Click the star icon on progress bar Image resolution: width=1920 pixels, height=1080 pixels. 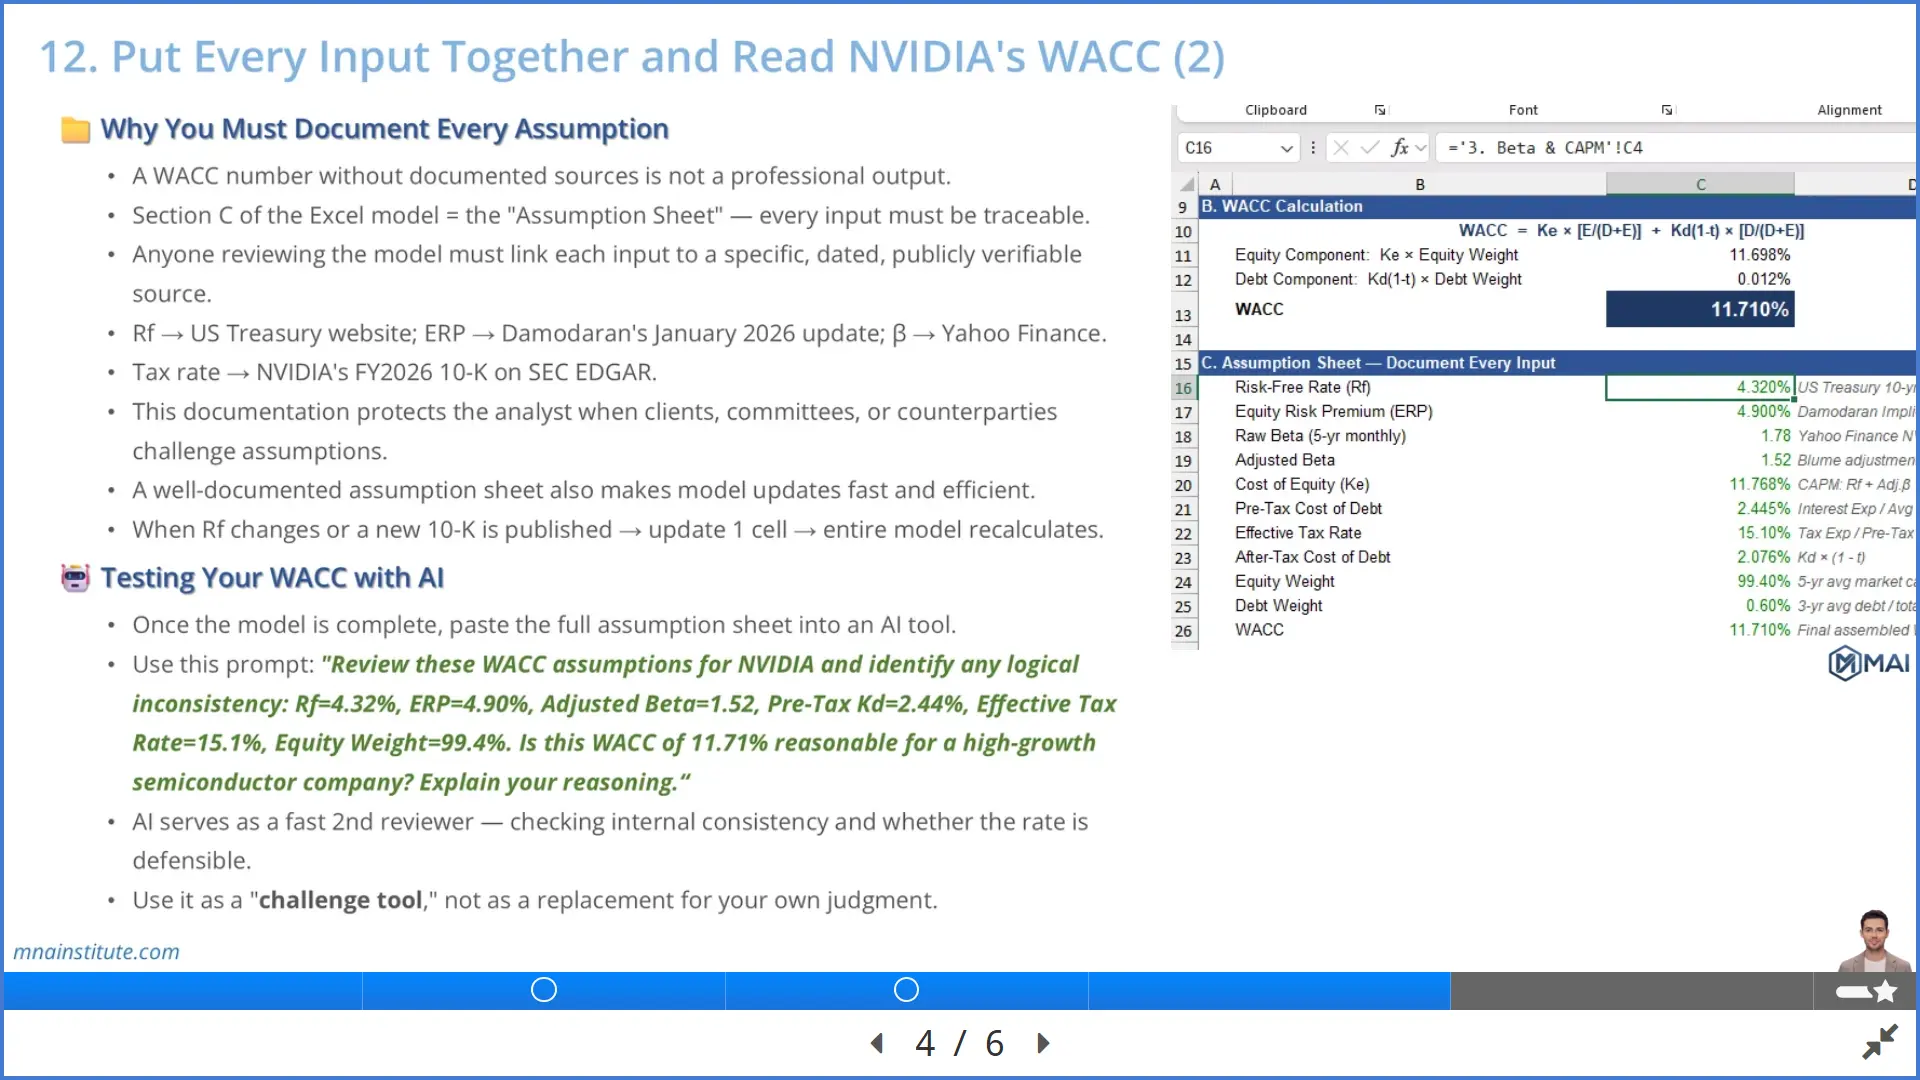click(x=1885, y=991)
